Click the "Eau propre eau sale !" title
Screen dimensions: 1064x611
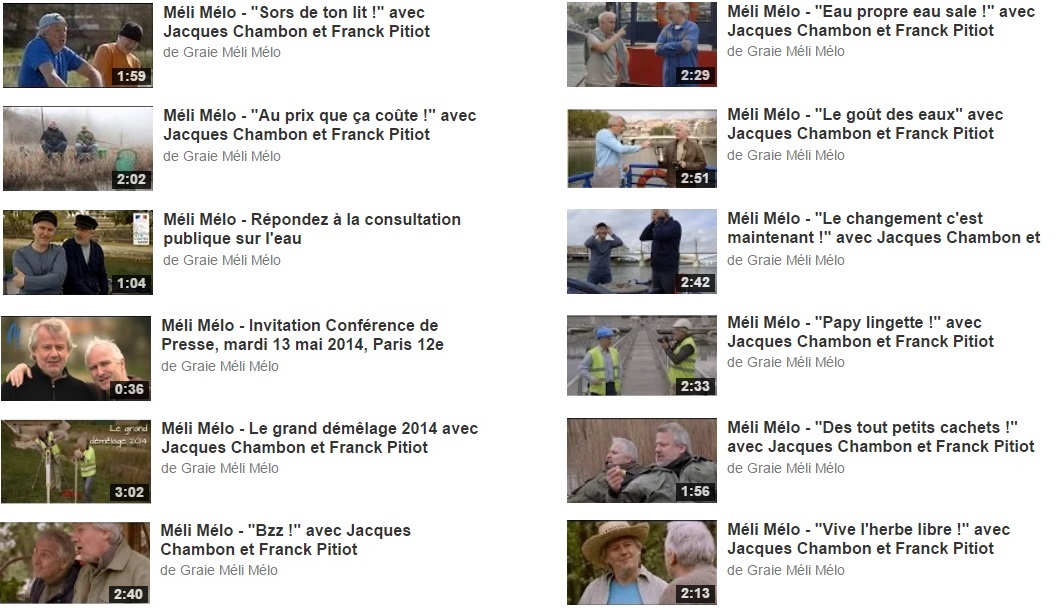[881, 21]
